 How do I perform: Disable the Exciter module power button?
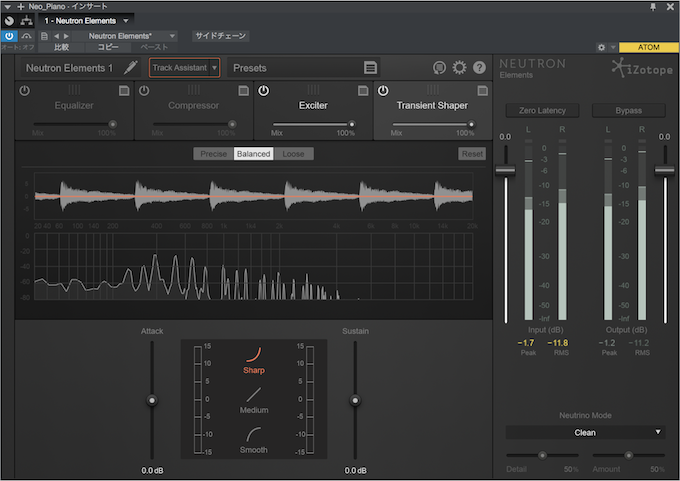(264, 91)
